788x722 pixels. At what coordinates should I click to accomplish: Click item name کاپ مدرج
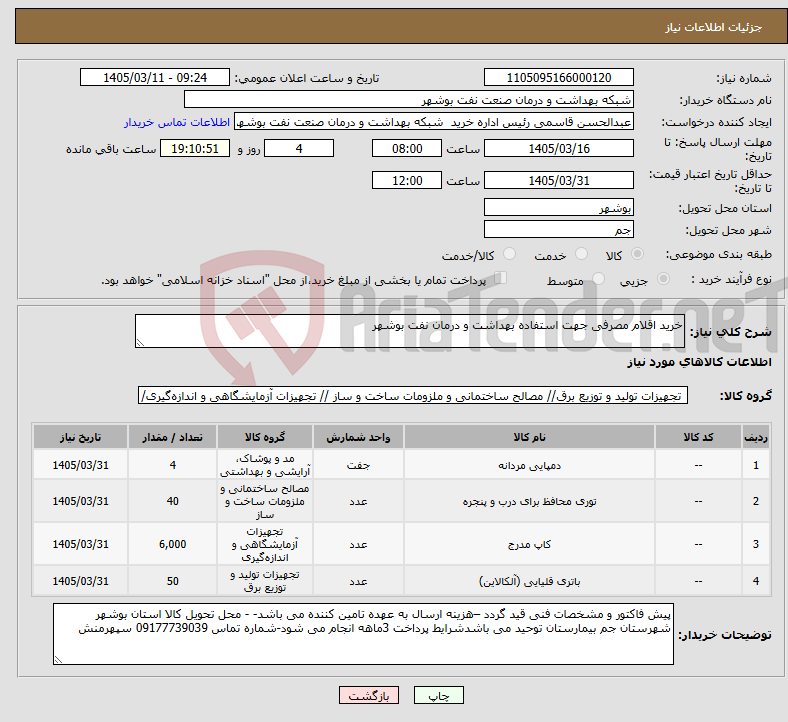[x=529, y=544]
